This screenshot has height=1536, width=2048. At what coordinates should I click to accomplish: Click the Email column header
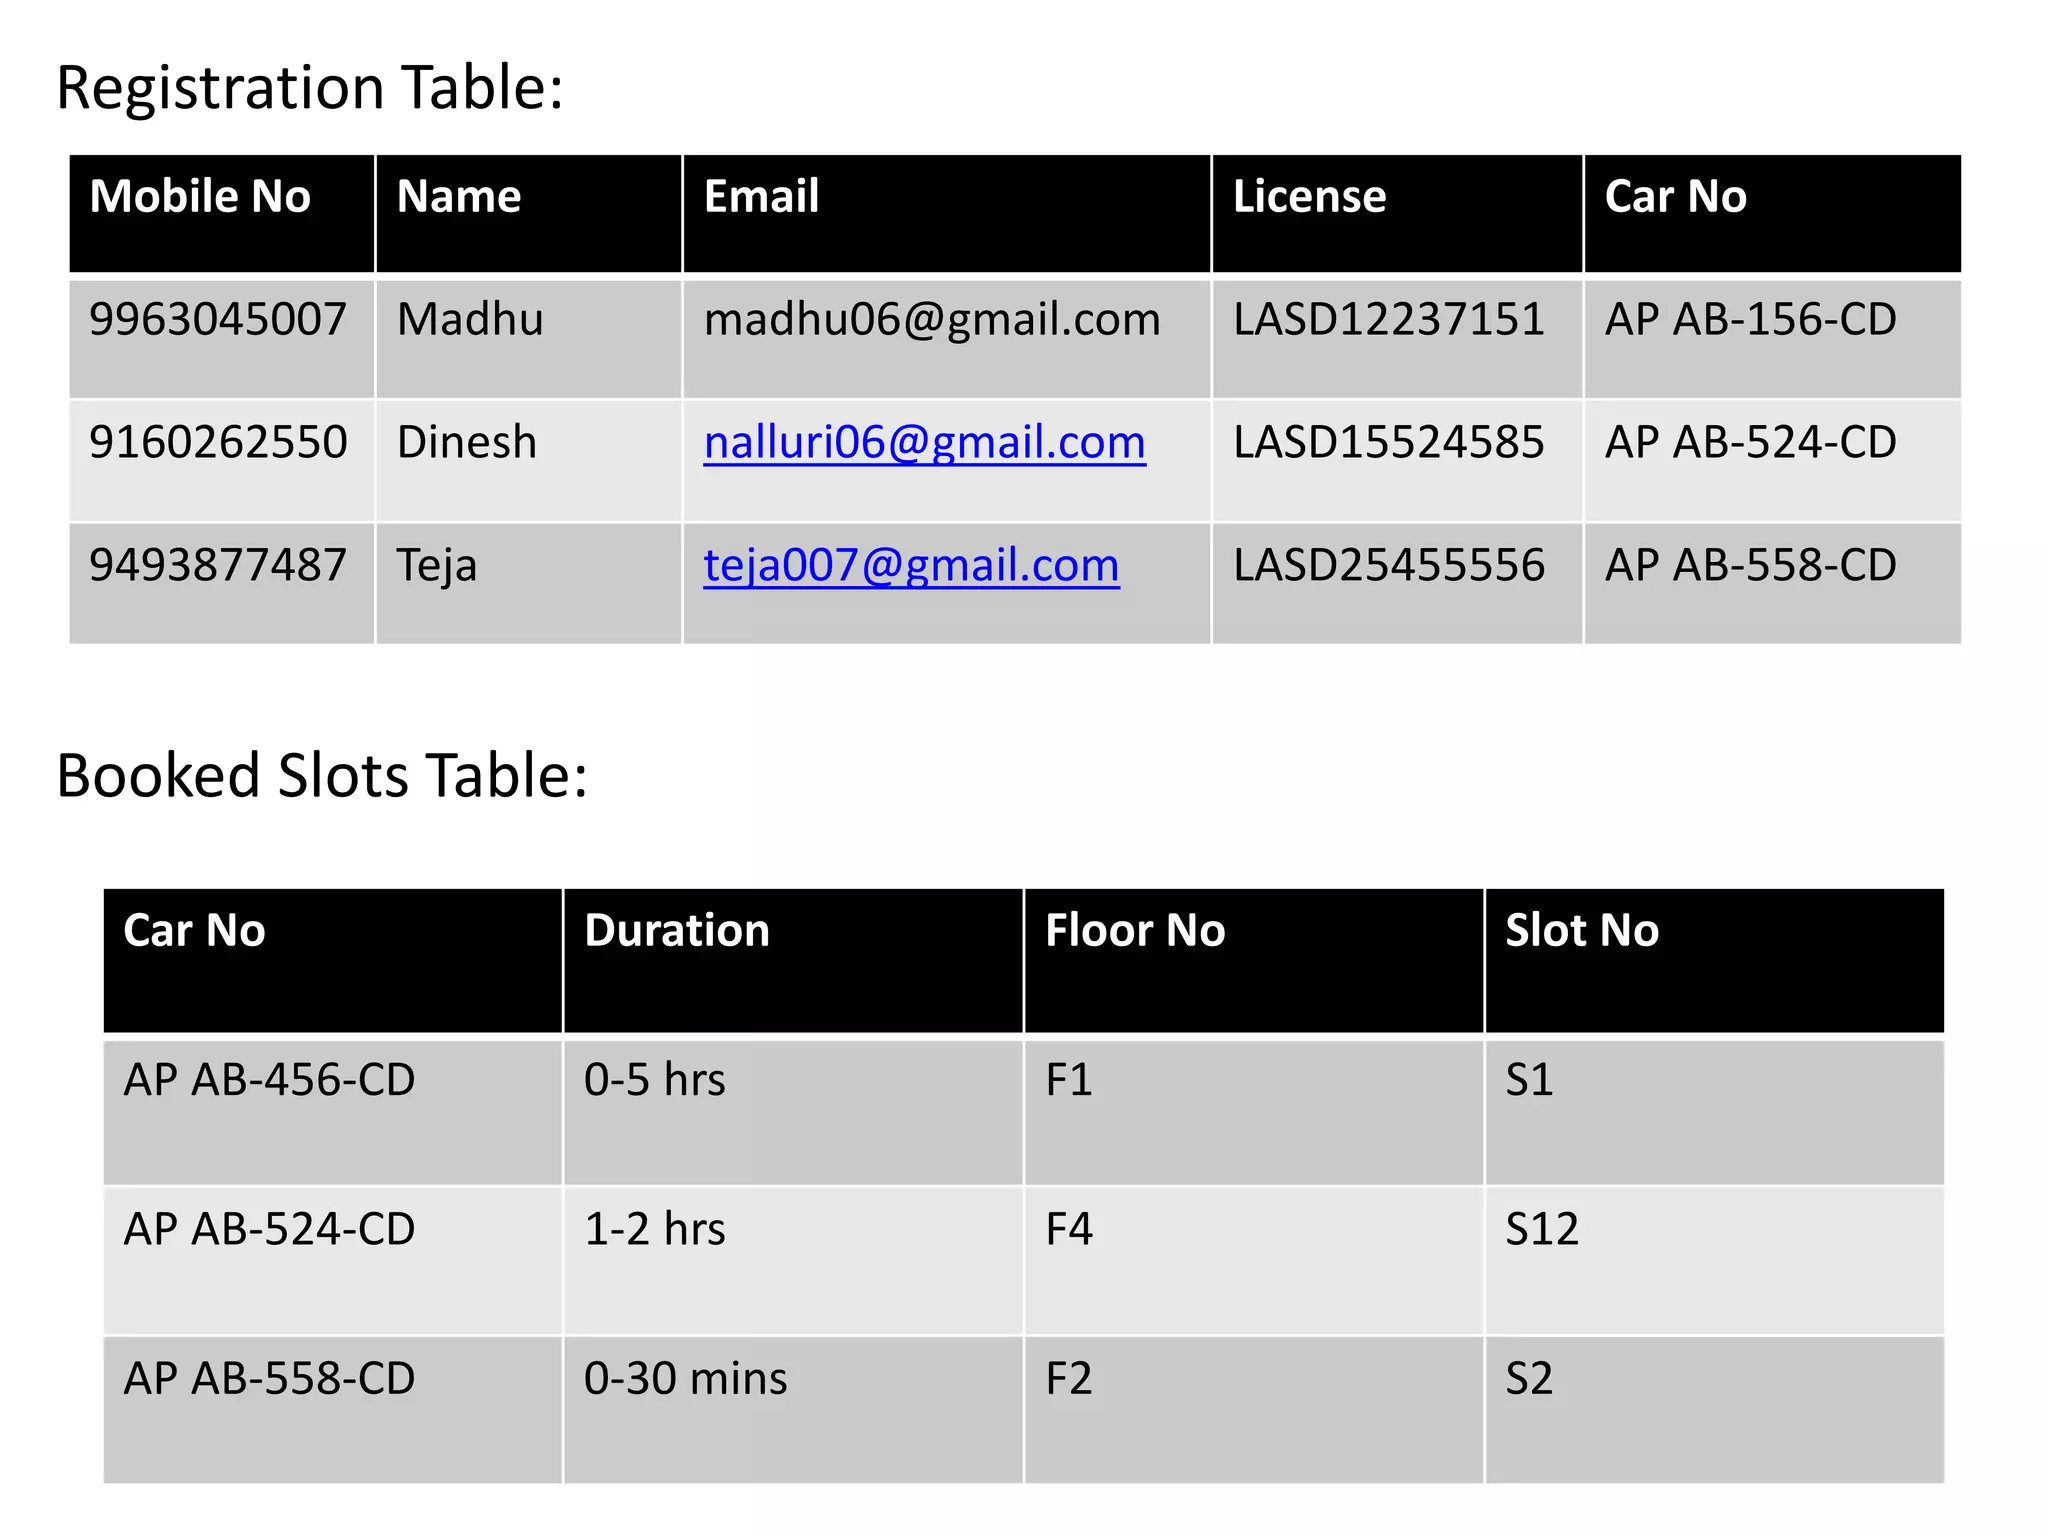click(x=761, y=197)
